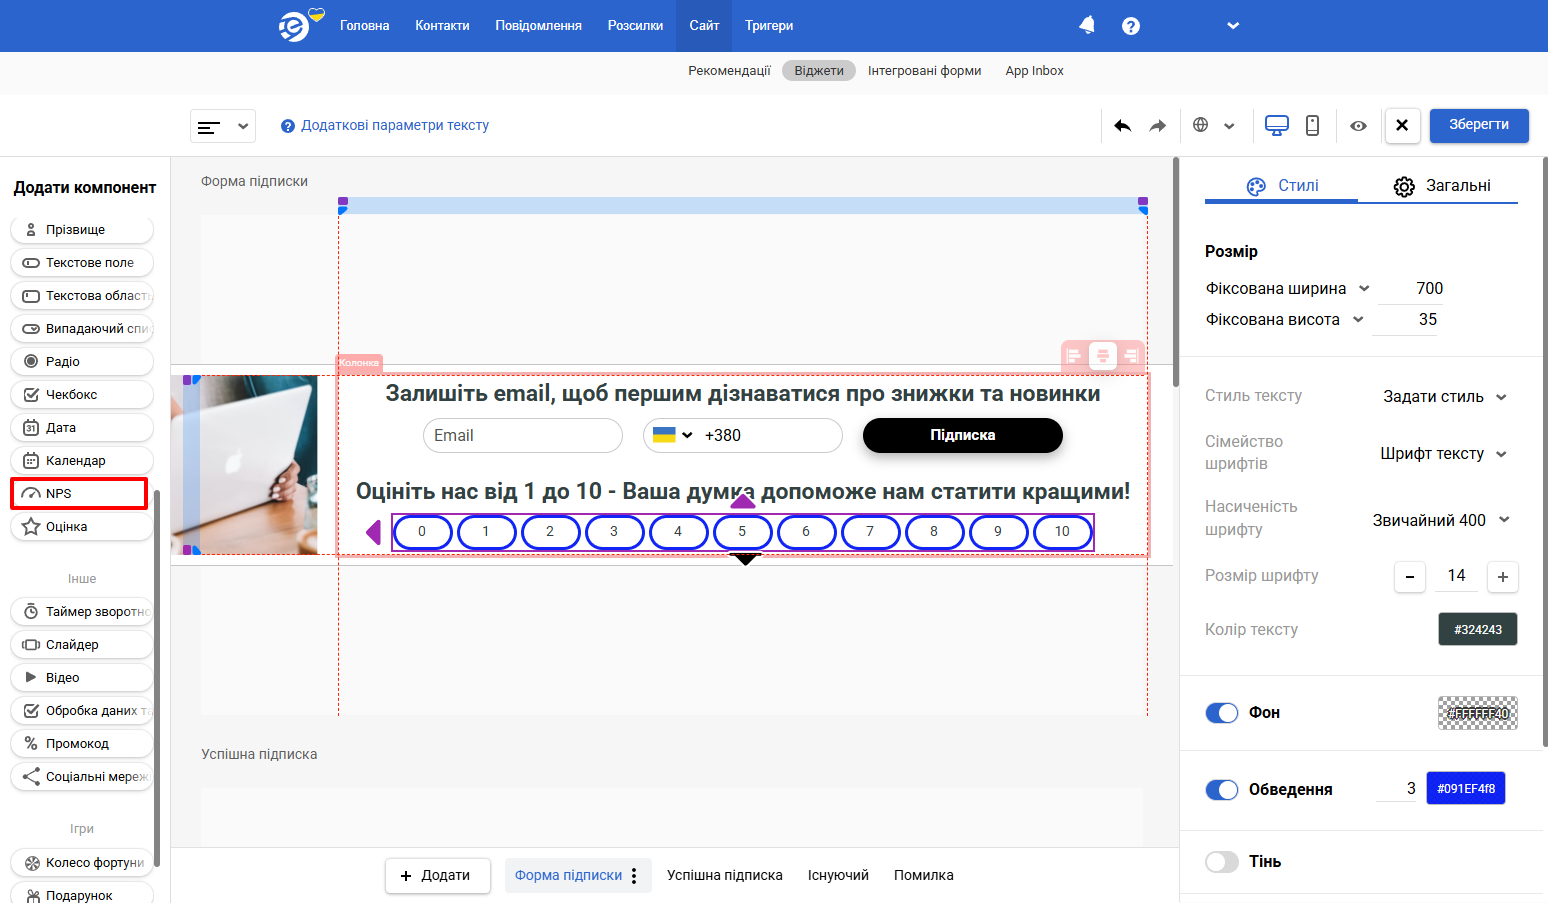Click the undo arrow
The image size is (1548, 903).
pos(1123,125)
